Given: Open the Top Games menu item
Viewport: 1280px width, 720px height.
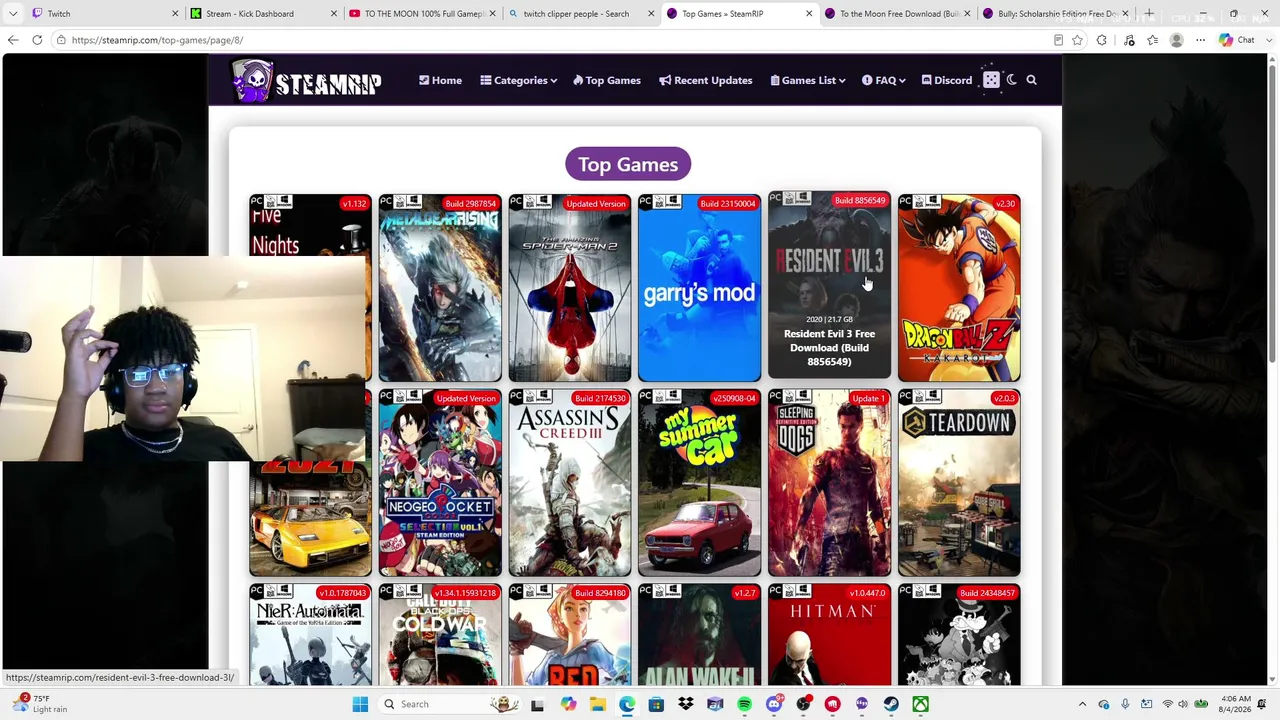Looking at the screenshot, I should [x=607, y=80].
